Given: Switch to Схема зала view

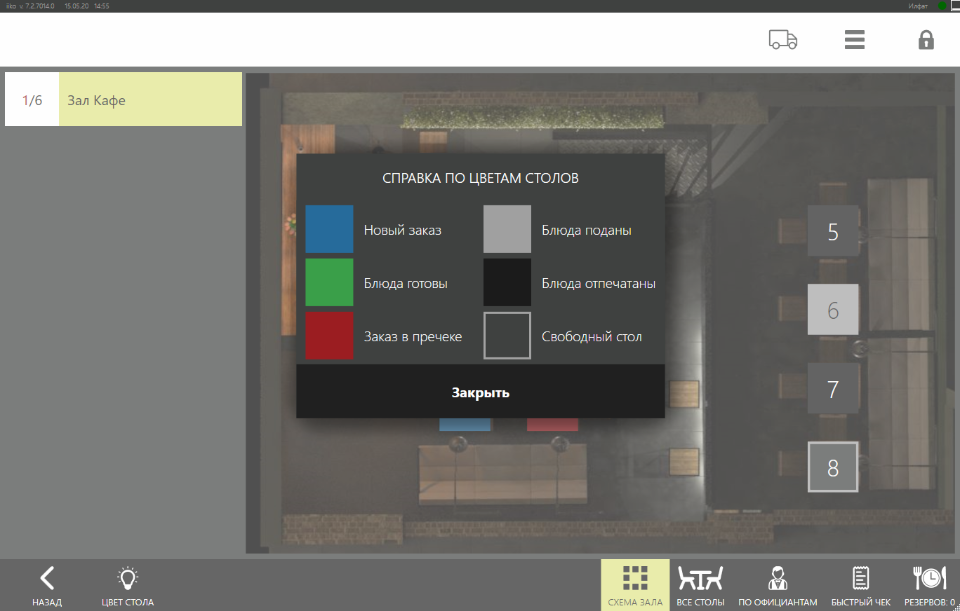Looking at the screenshot, I should (x=635, y=585).
